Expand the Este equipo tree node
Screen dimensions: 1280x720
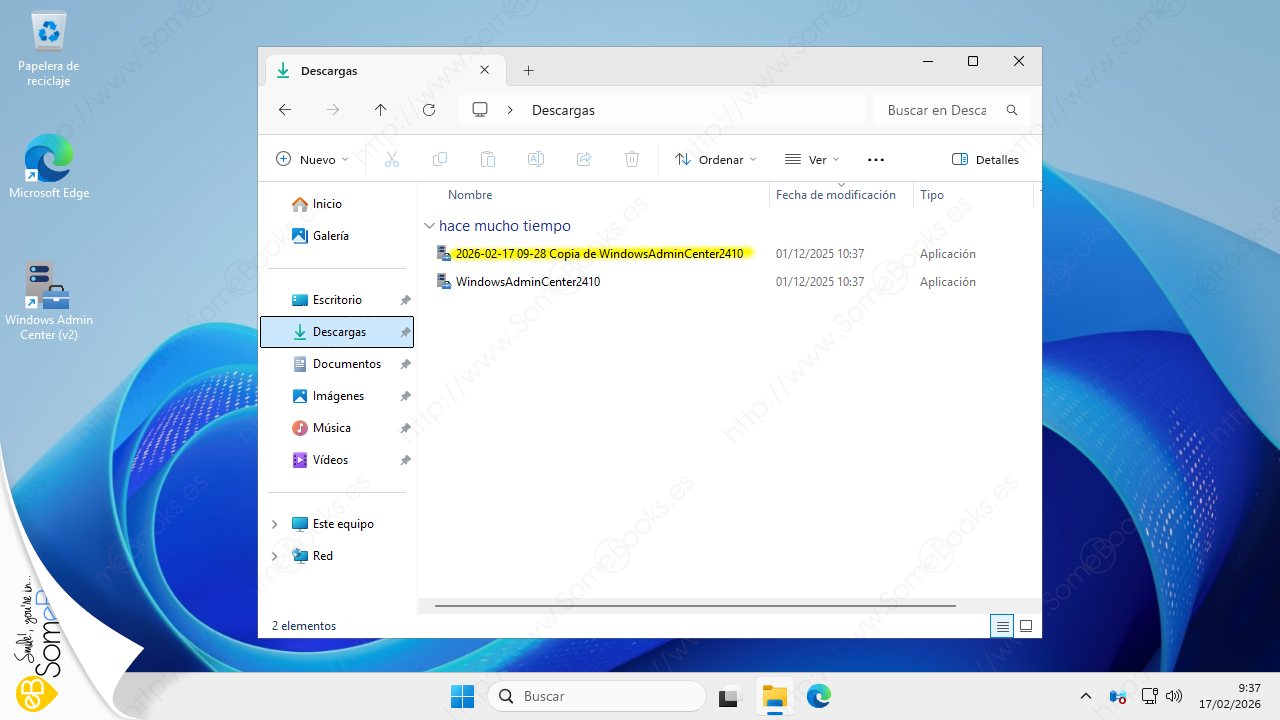275,524
